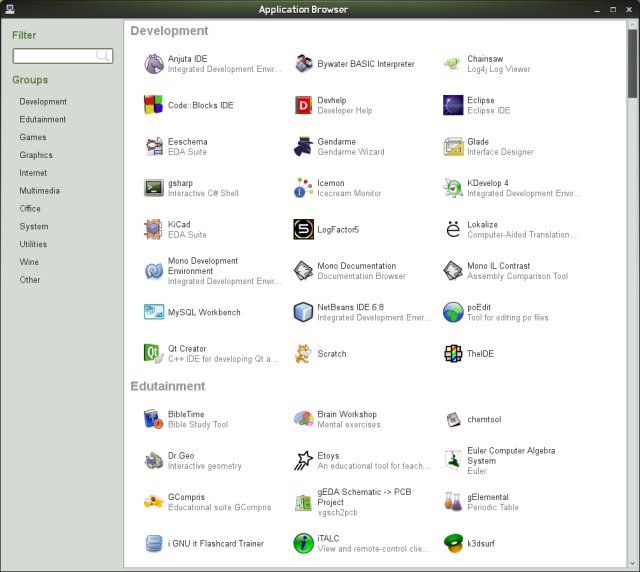Open Mono Documentation browser icon
This screenshot has height=572, width=640.
tap(303, 271)
